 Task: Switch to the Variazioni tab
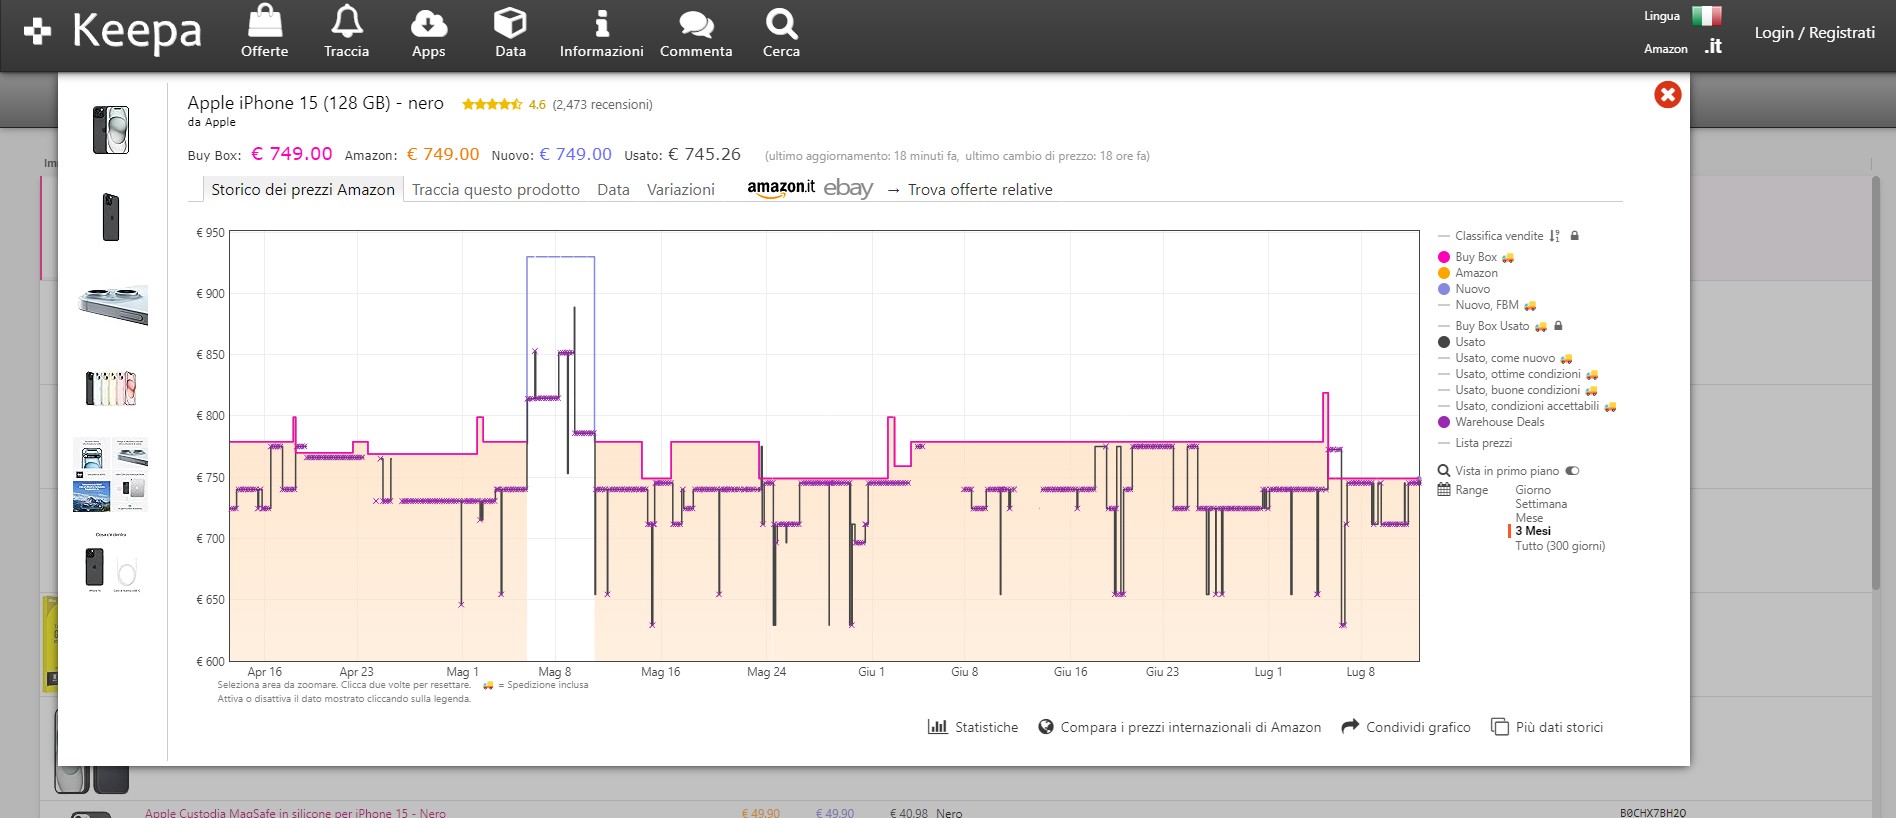click(680, 190)
